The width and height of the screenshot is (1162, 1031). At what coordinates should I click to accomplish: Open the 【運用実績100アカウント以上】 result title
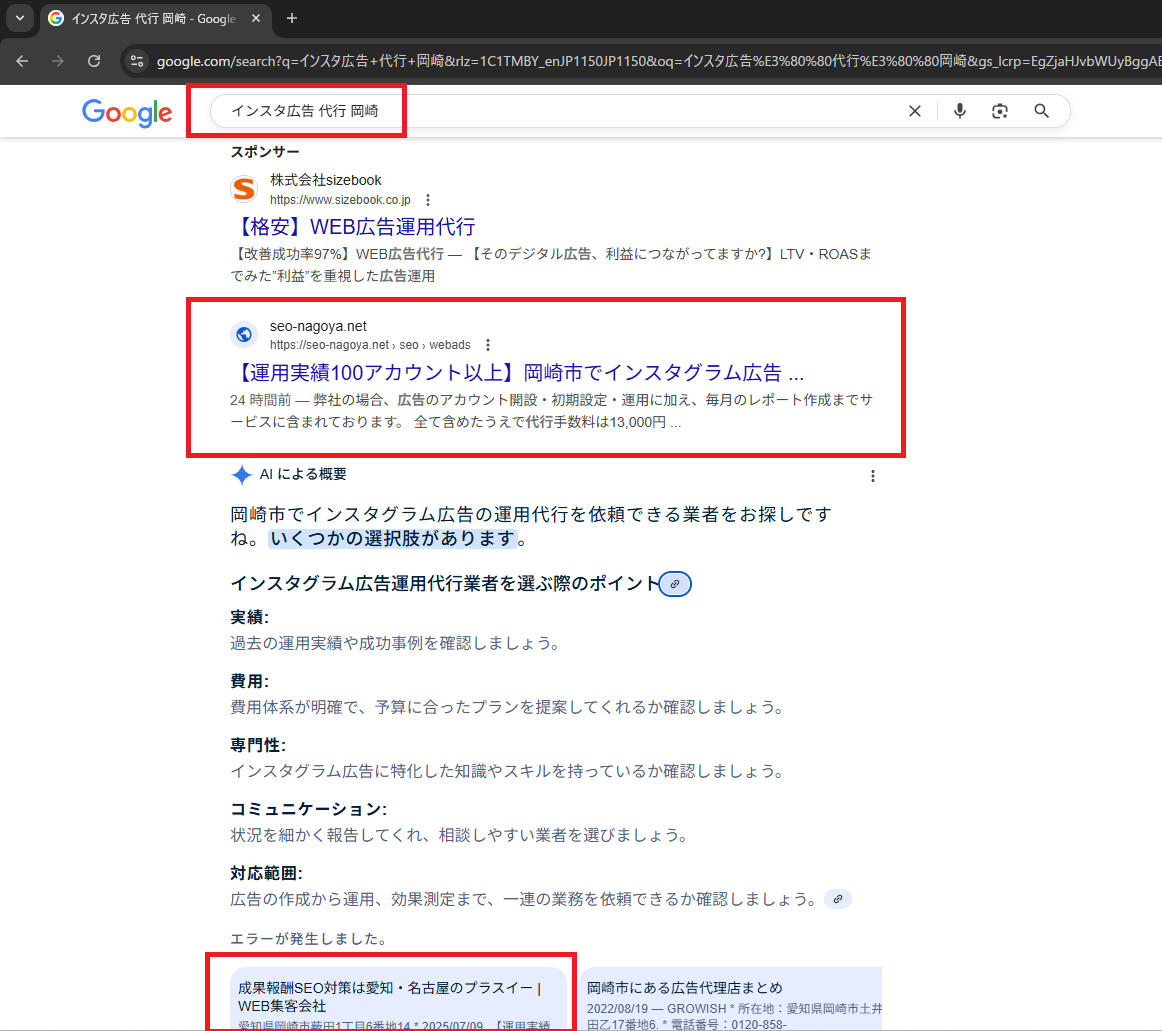(517, 372)
